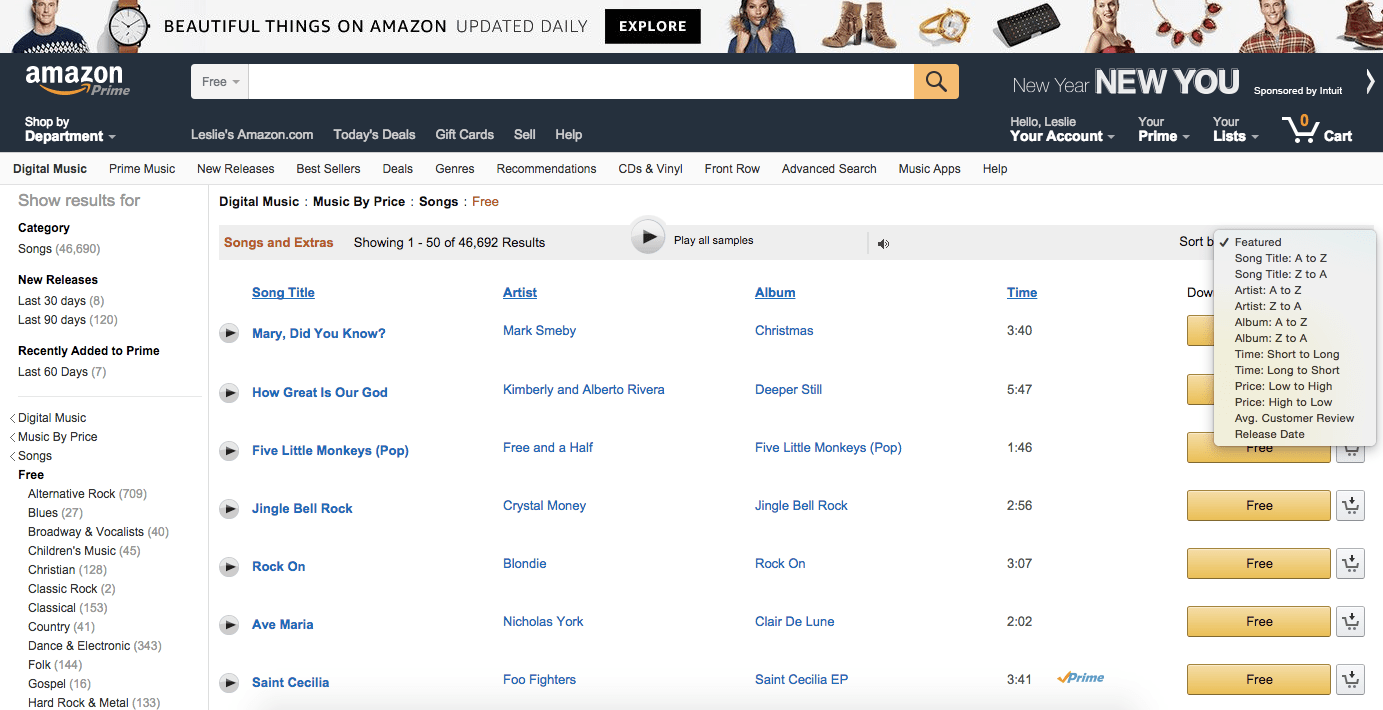Play all samples with the round play button
This screenshot has height=710, width=1383.
649,237
